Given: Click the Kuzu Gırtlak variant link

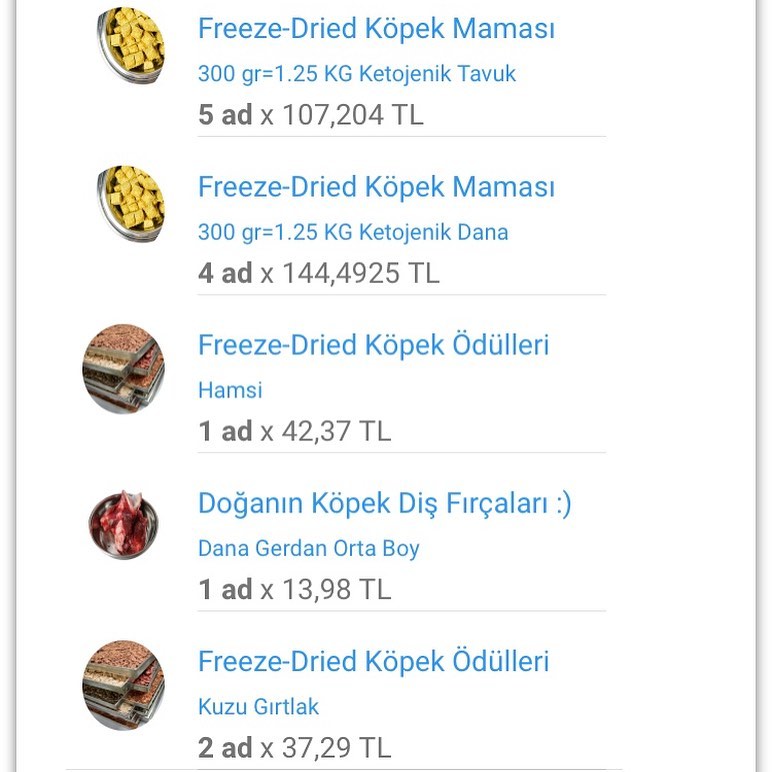Looking at the screenshot, I should coord(258,707).
